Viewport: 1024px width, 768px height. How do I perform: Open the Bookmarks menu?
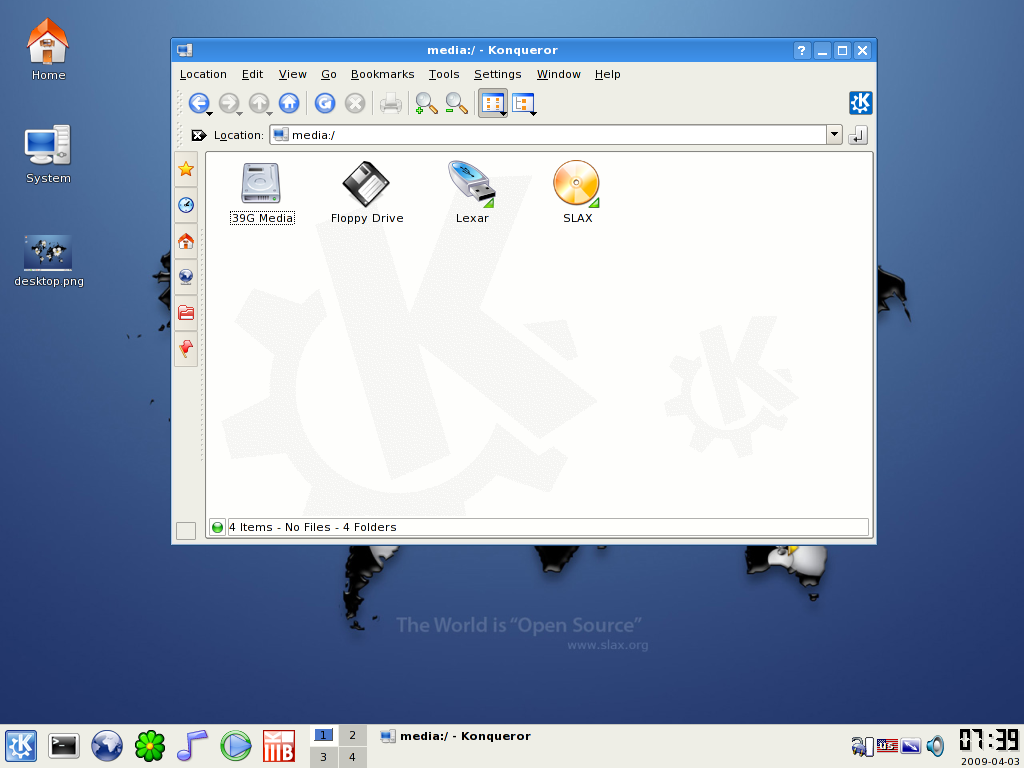[x=382, y=74]
